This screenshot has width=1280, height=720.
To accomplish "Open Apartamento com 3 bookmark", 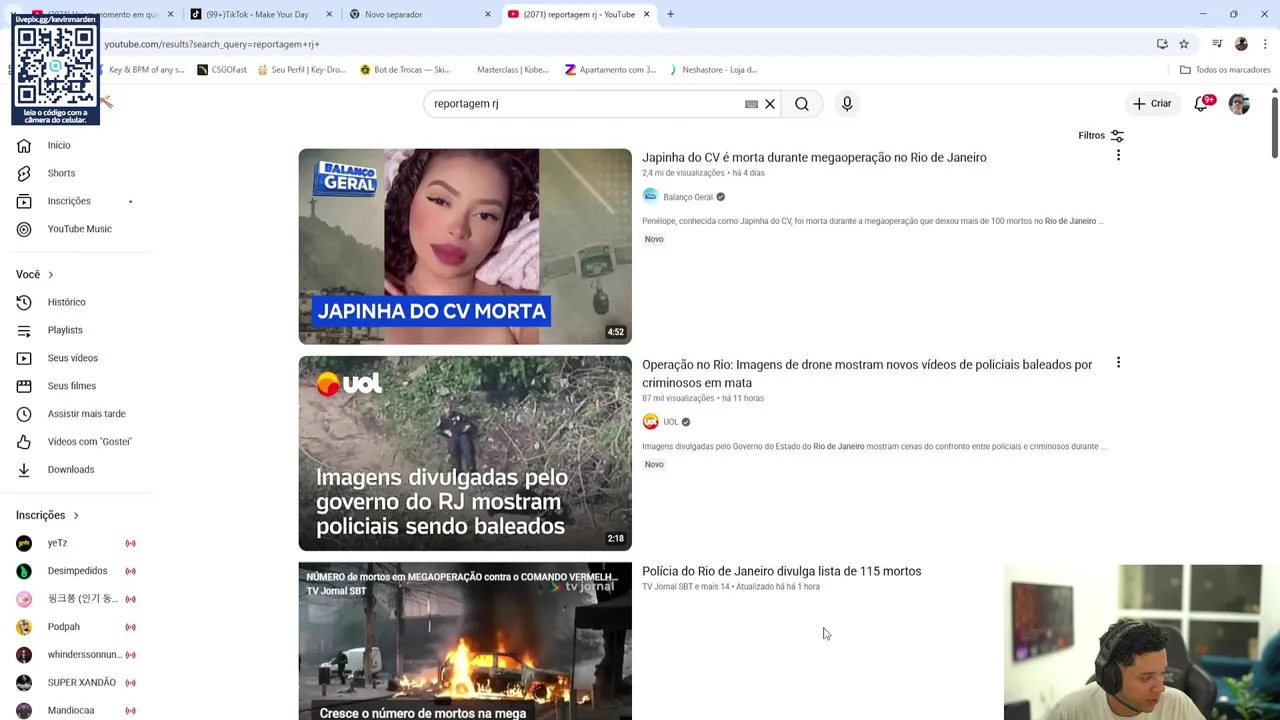I will coord(610,70).
